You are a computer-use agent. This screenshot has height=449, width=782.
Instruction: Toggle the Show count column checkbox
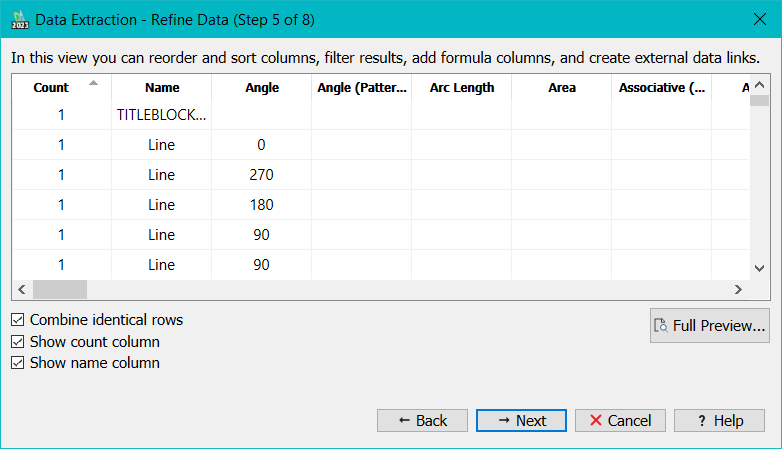[x=18, y=342]
